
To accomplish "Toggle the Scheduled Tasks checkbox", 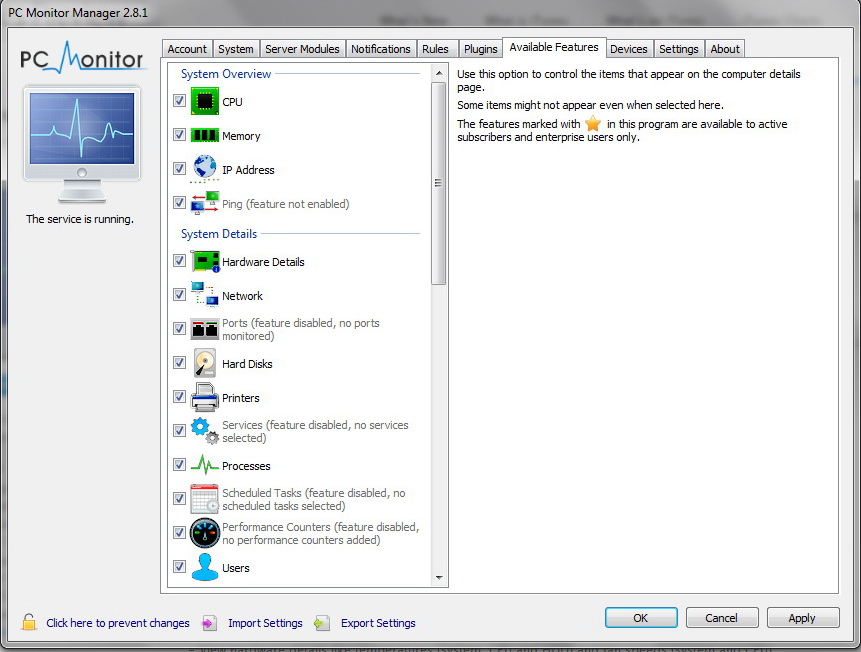I will [179, 499].
